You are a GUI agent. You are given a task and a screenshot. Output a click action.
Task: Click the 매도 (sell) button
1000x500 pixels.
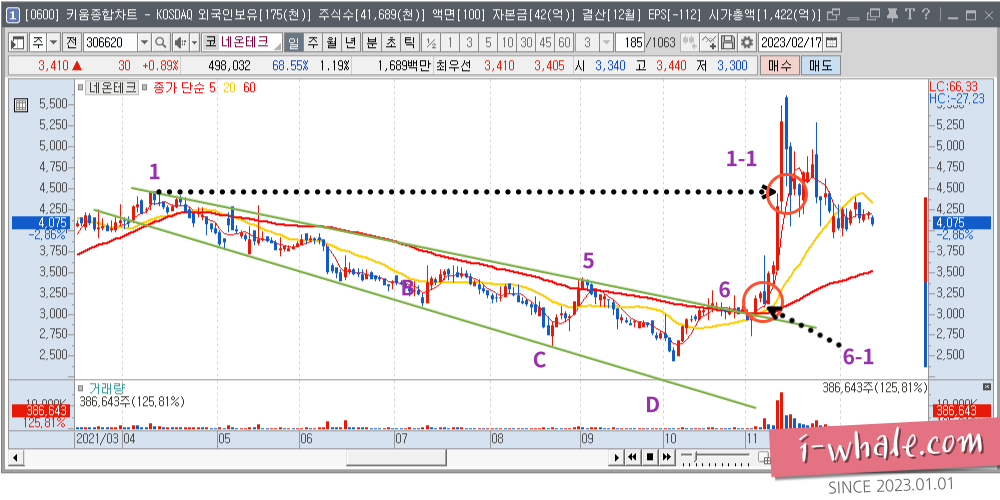821,66
